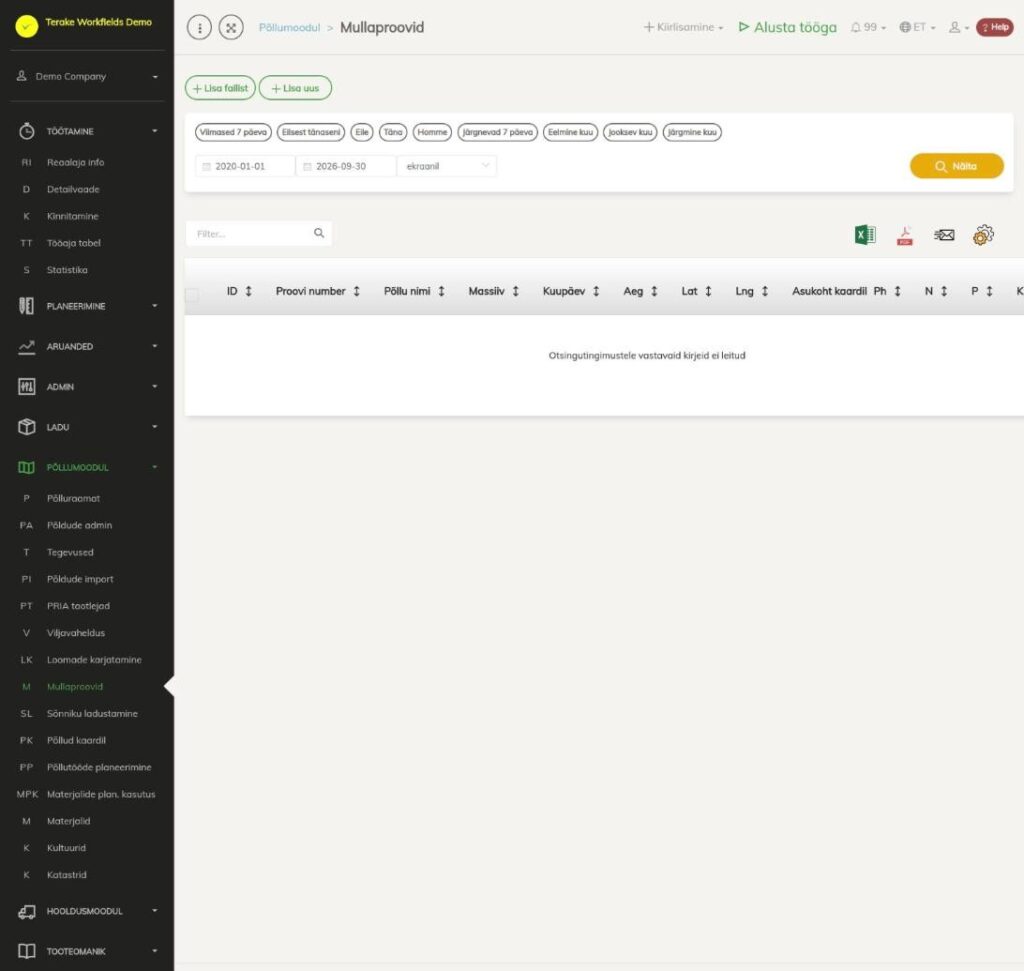This screenshot has height=971, width=1024.
Task: Open the user profile icon menu
Action: coord(958,27)
